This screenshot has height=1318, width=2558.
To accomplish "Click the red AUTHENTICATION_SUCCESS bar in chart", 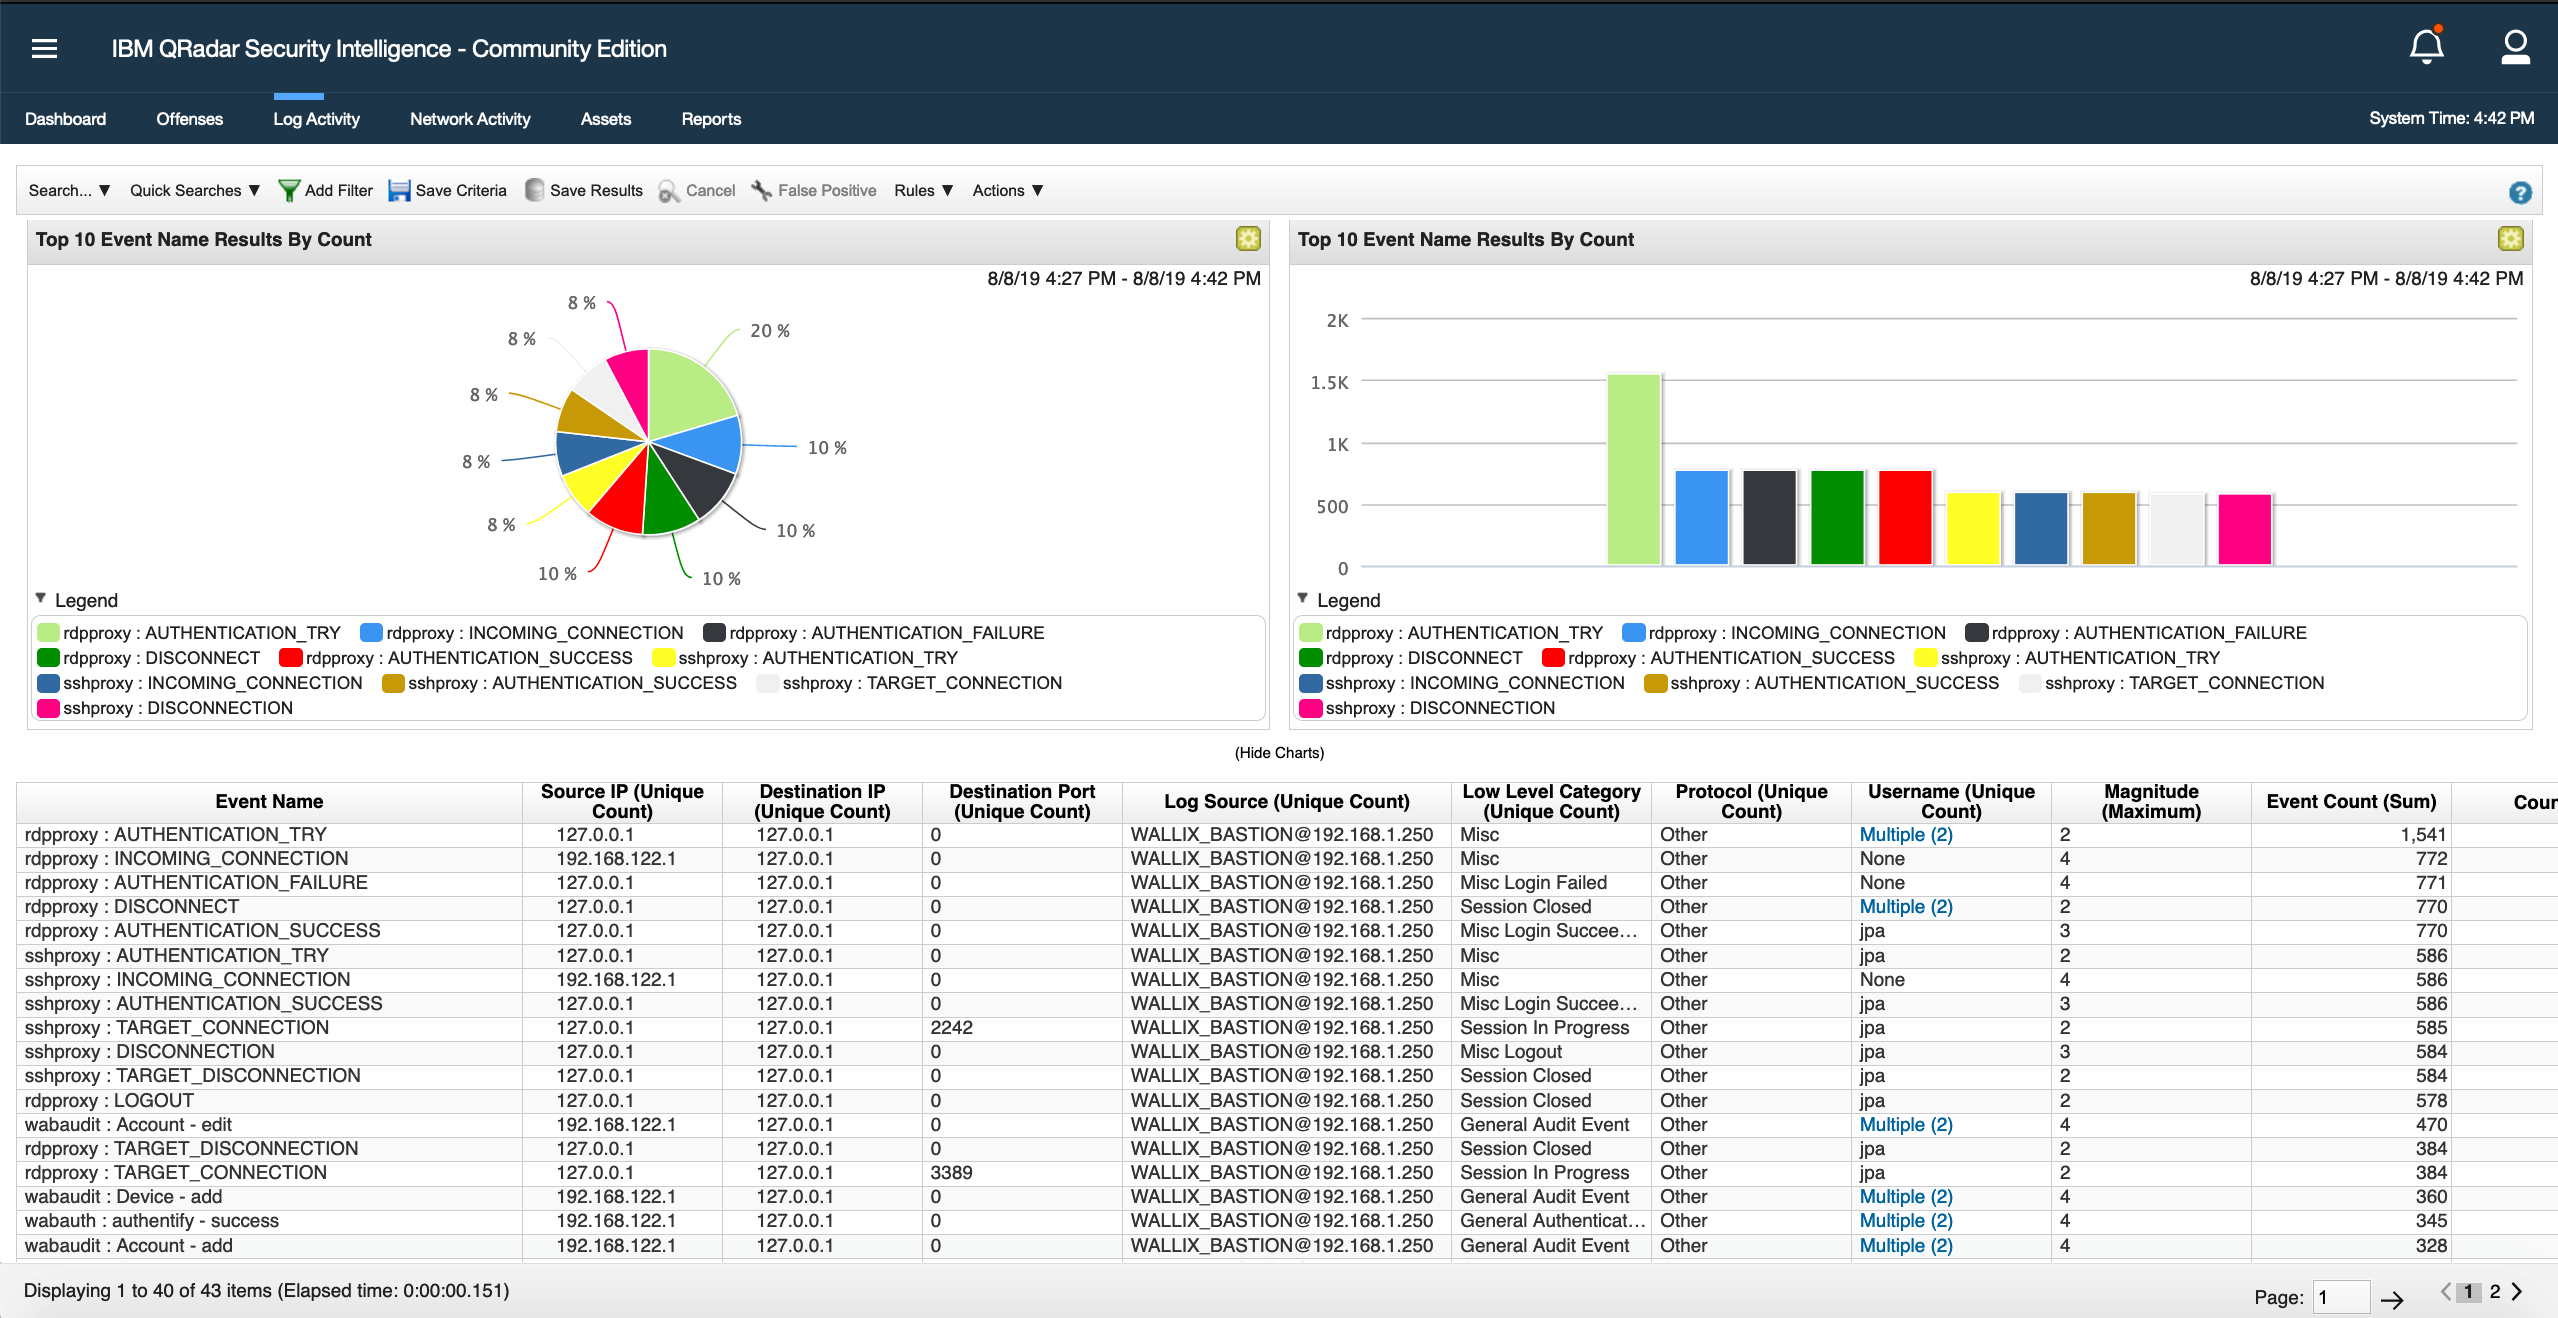I will (x=1905, y=517).
